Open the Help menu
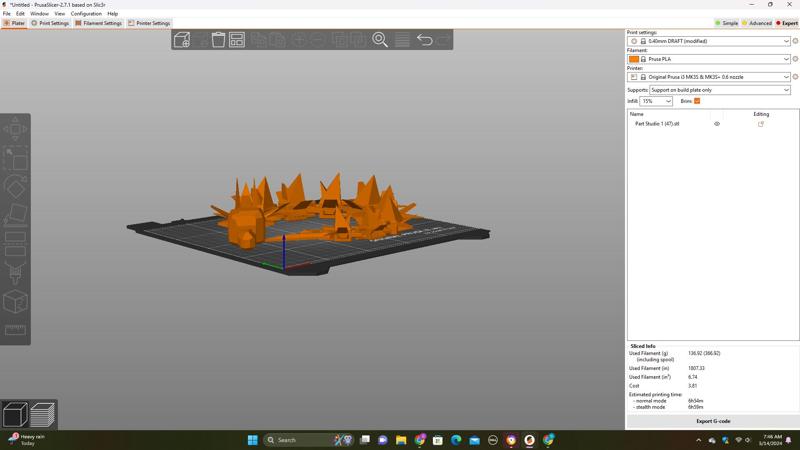This screenshot has height=450, width=800. coord(113,14)
